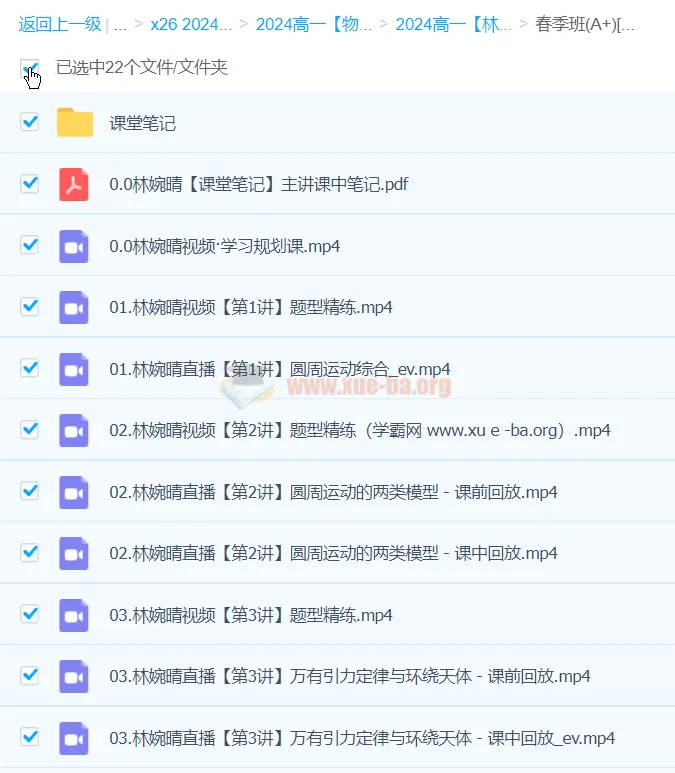The width and height of the screenshot is (675, 773).
Task: Click video icon of 01 圆周运动综合_ev.mp4
Action: [74, 369]
